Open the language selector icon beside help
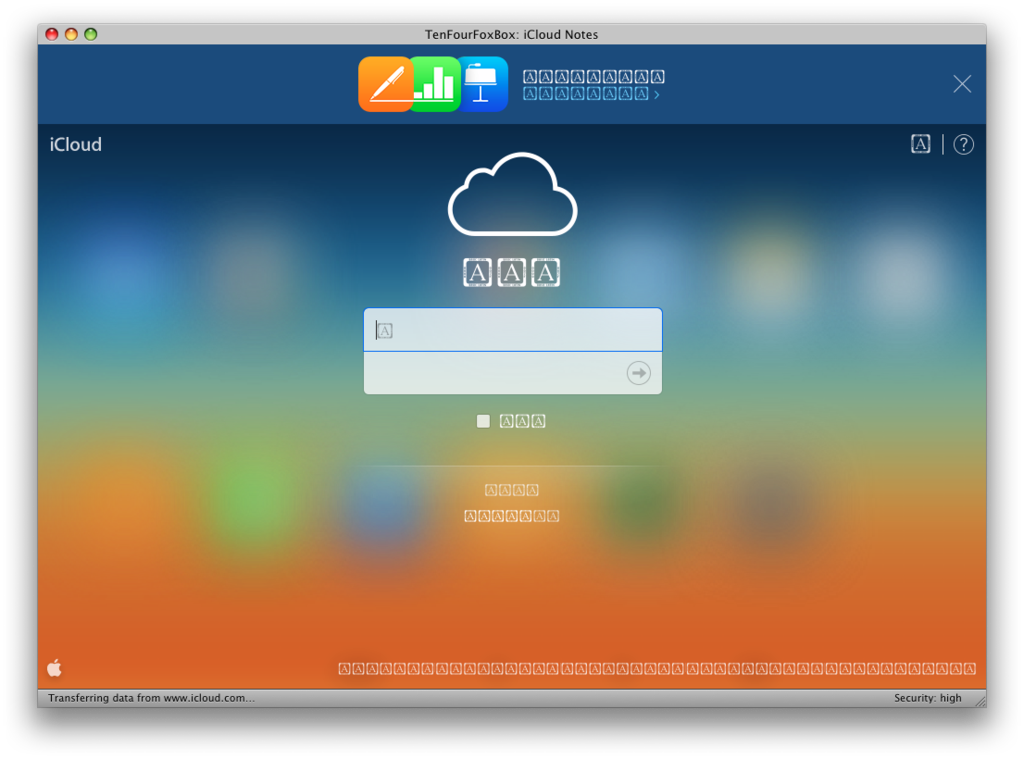The width and height of the screenshot is (1024, 759). tap(920, 144)
